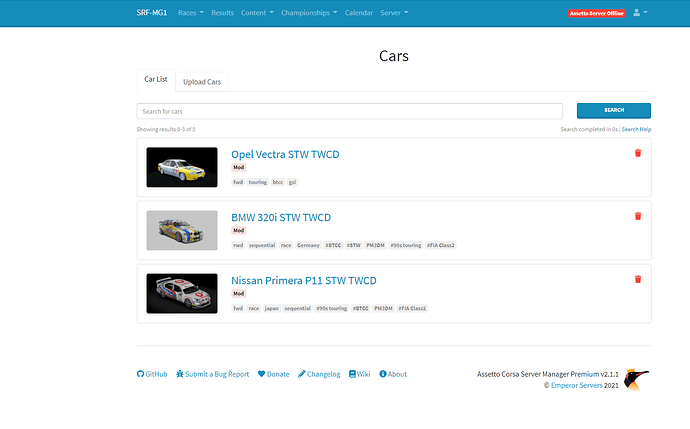Open the Changelog footer link

pyautogui.click(x=319, y=374)
